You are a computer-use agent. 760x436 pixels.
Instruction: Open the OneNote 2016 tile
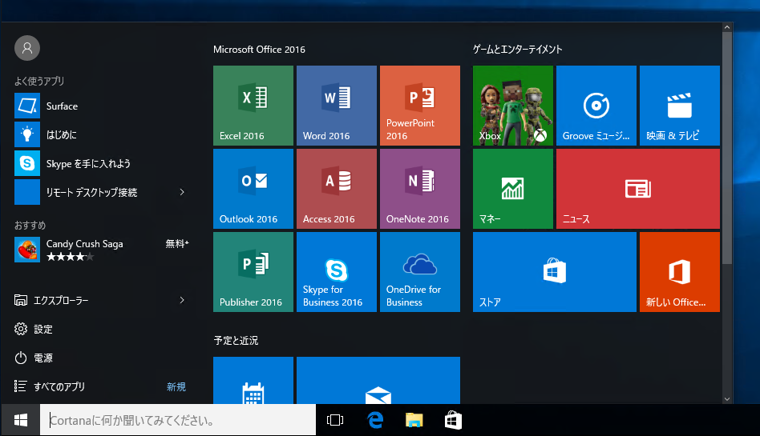420,189
